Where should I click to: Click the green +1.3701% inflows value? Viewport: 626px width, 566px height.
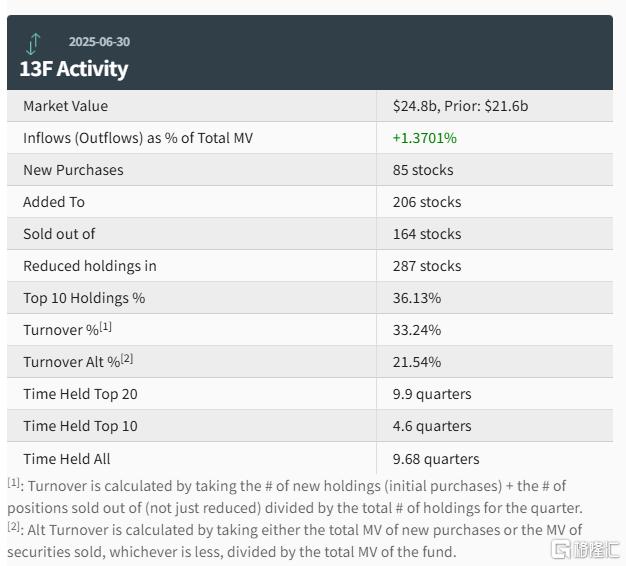(x=424, y=138)
